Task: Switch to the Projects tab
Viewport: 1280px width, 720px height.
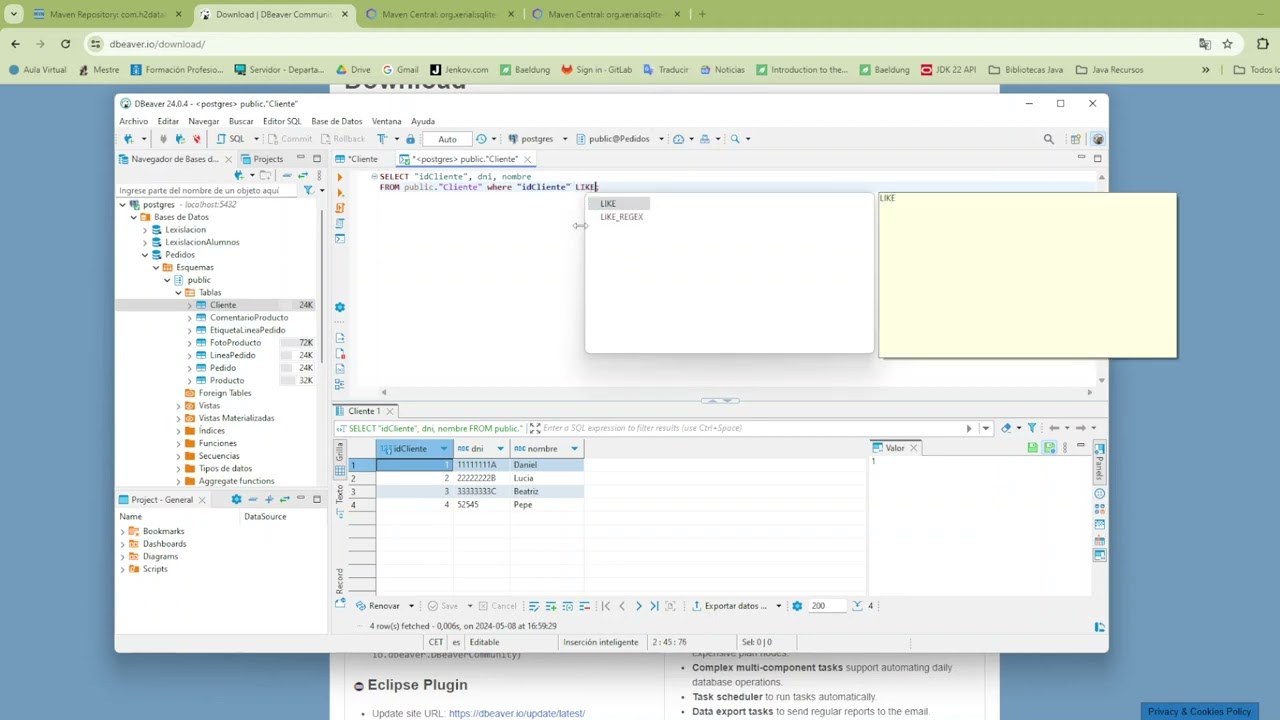Action: (261, 159)
